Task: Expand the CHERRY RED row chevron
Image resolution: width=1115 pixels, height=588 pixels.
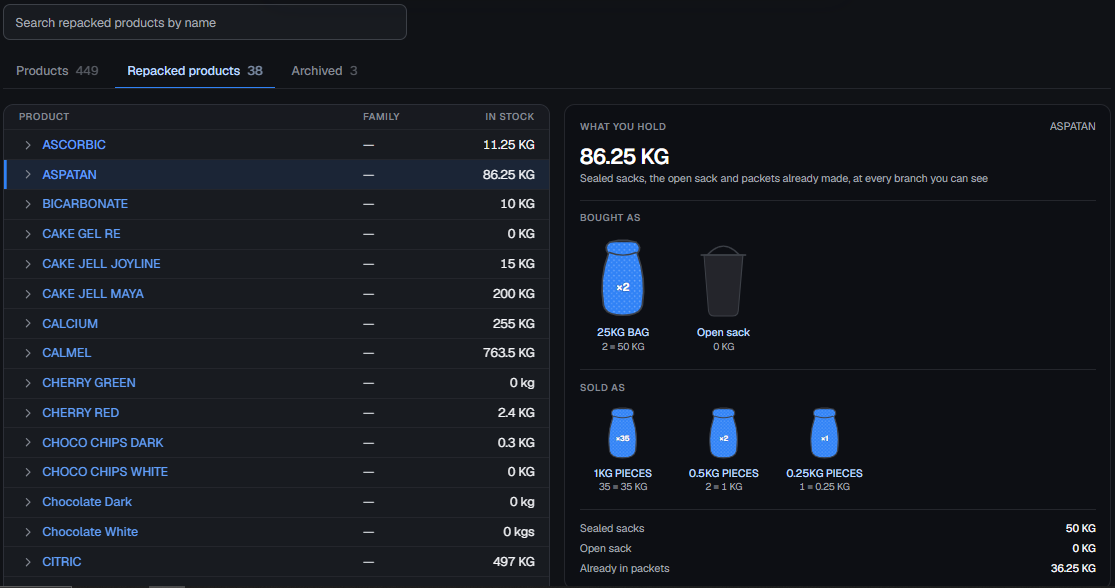Action: (28, 413)
